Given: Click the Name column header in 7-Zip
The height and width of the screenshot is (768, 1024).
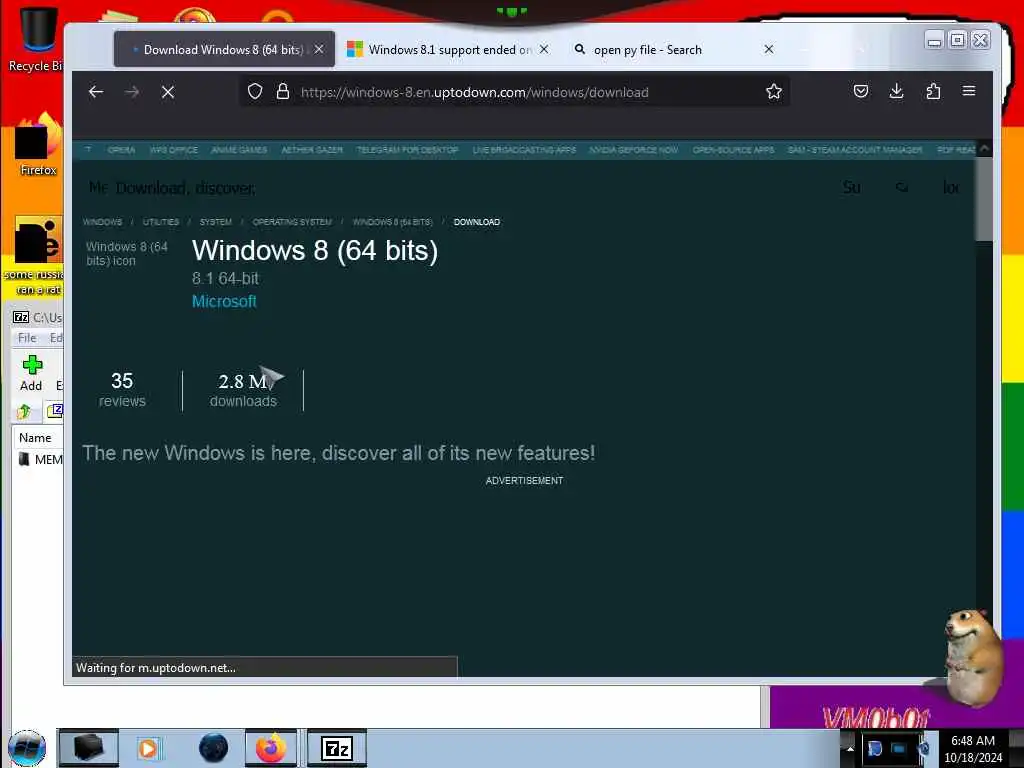Looking at the screenshot, I should [x=35, y=438].
